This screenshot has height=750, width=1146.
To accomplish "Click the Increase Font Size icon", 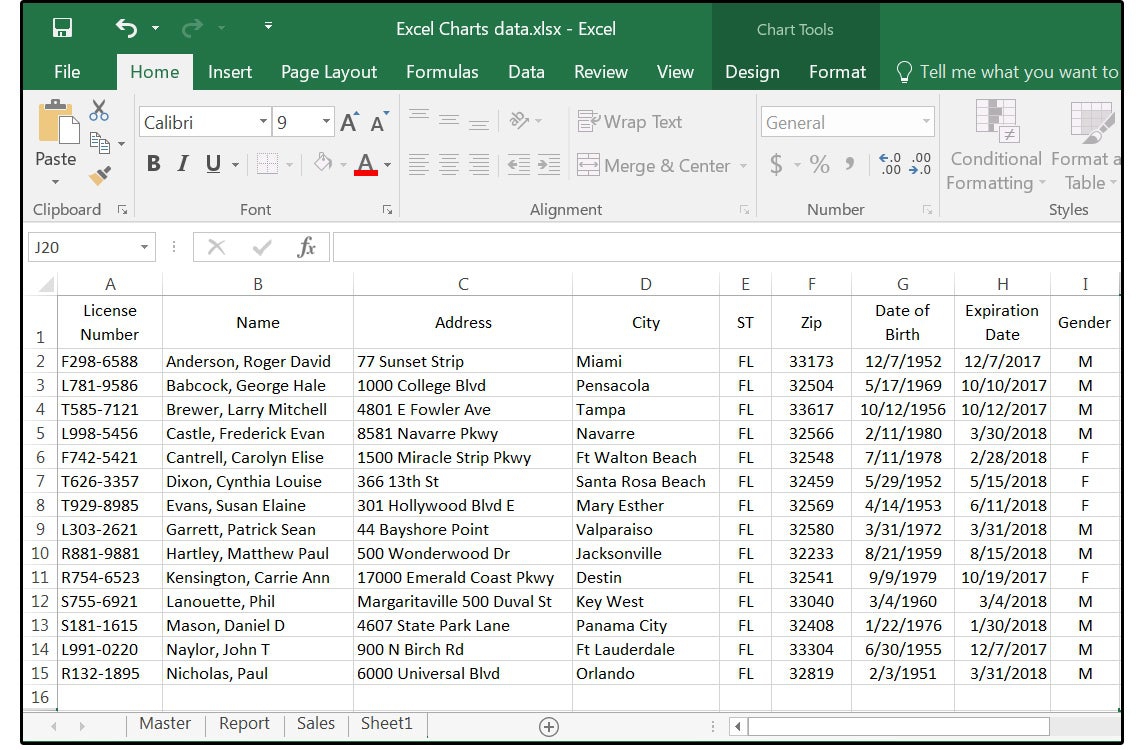I will pos(349,123).
